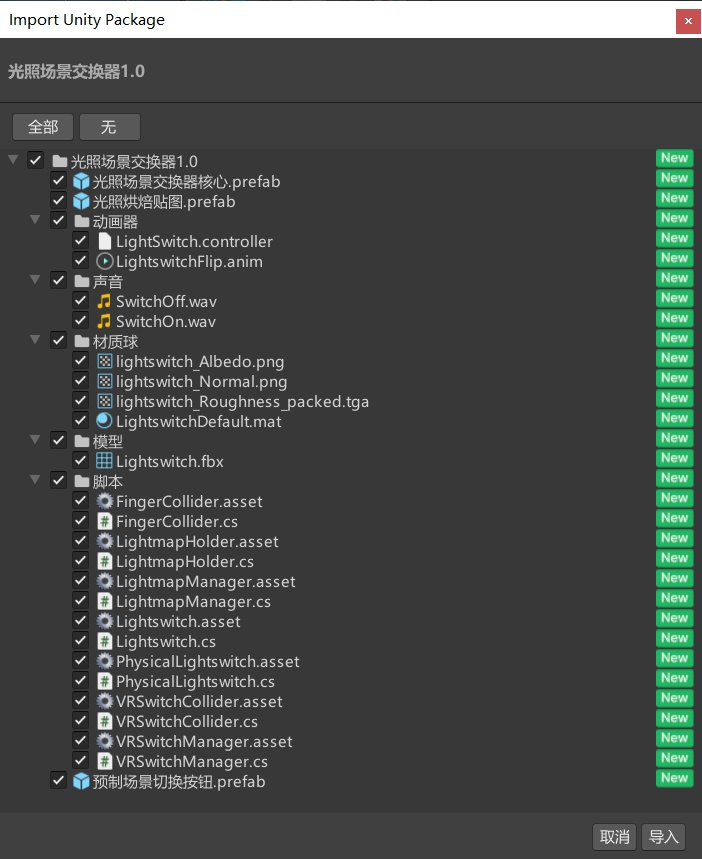Image resolution: width=702 pixels, height=859 pixels.
Task: Click the folder icon of 模型
Action: click(82, 441)
